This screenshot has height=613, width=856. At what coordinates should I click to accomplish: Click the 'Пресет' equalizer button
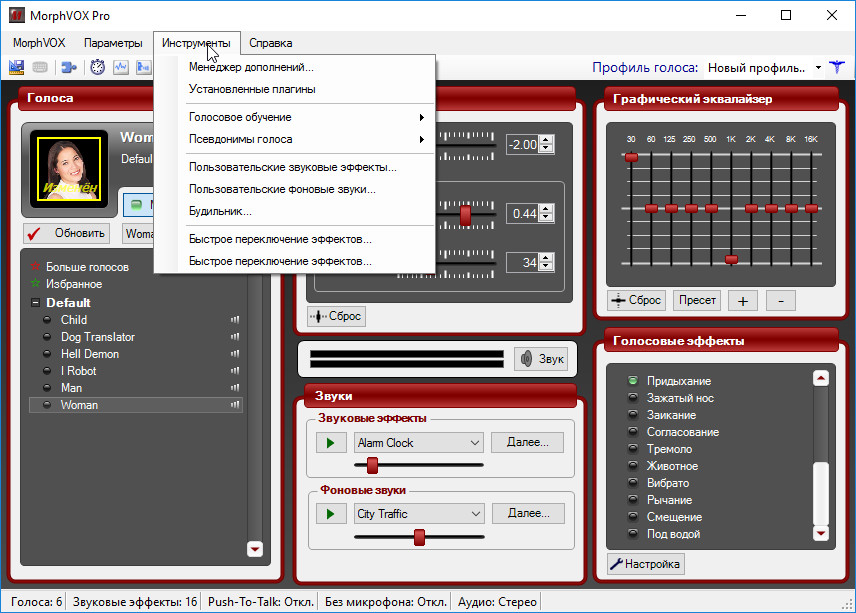(697, 300)
